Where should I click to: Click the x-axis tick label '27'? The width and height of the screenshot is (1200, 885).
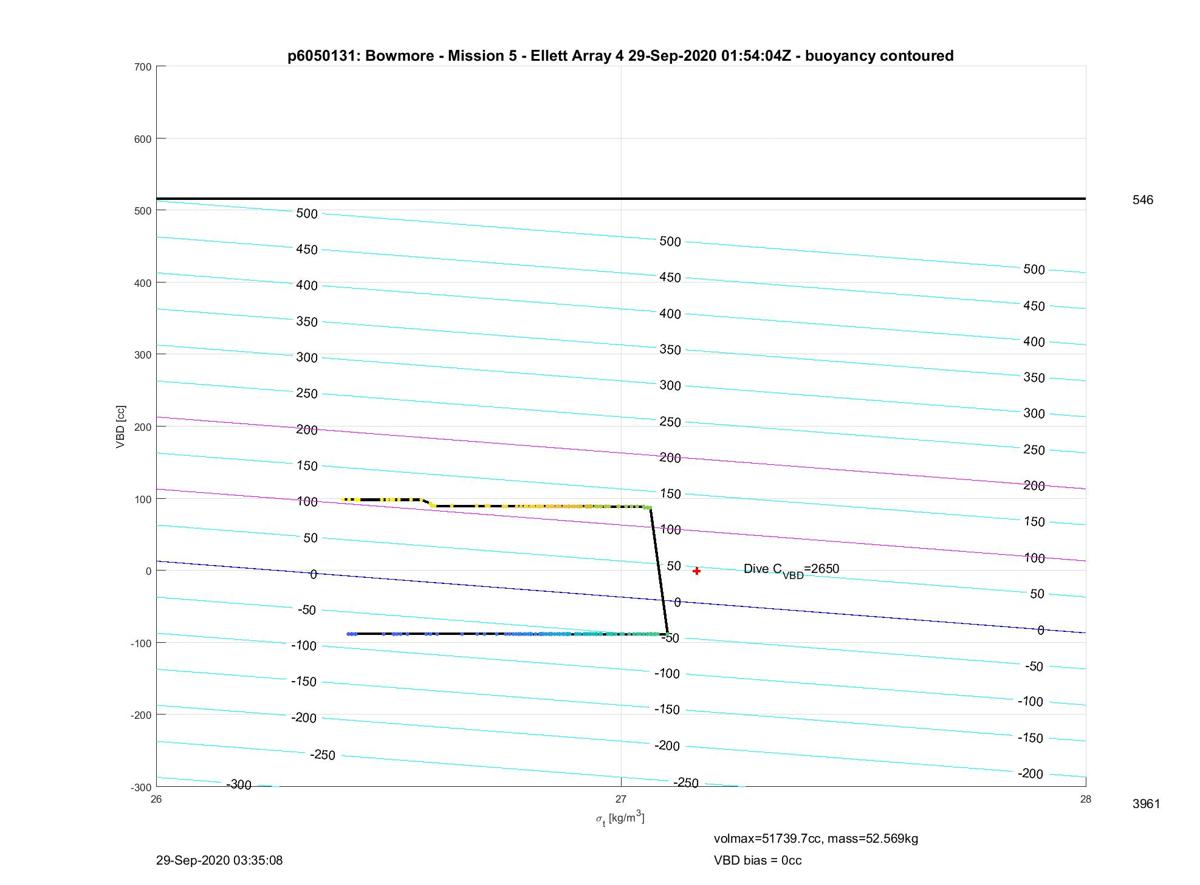[621, 799]
